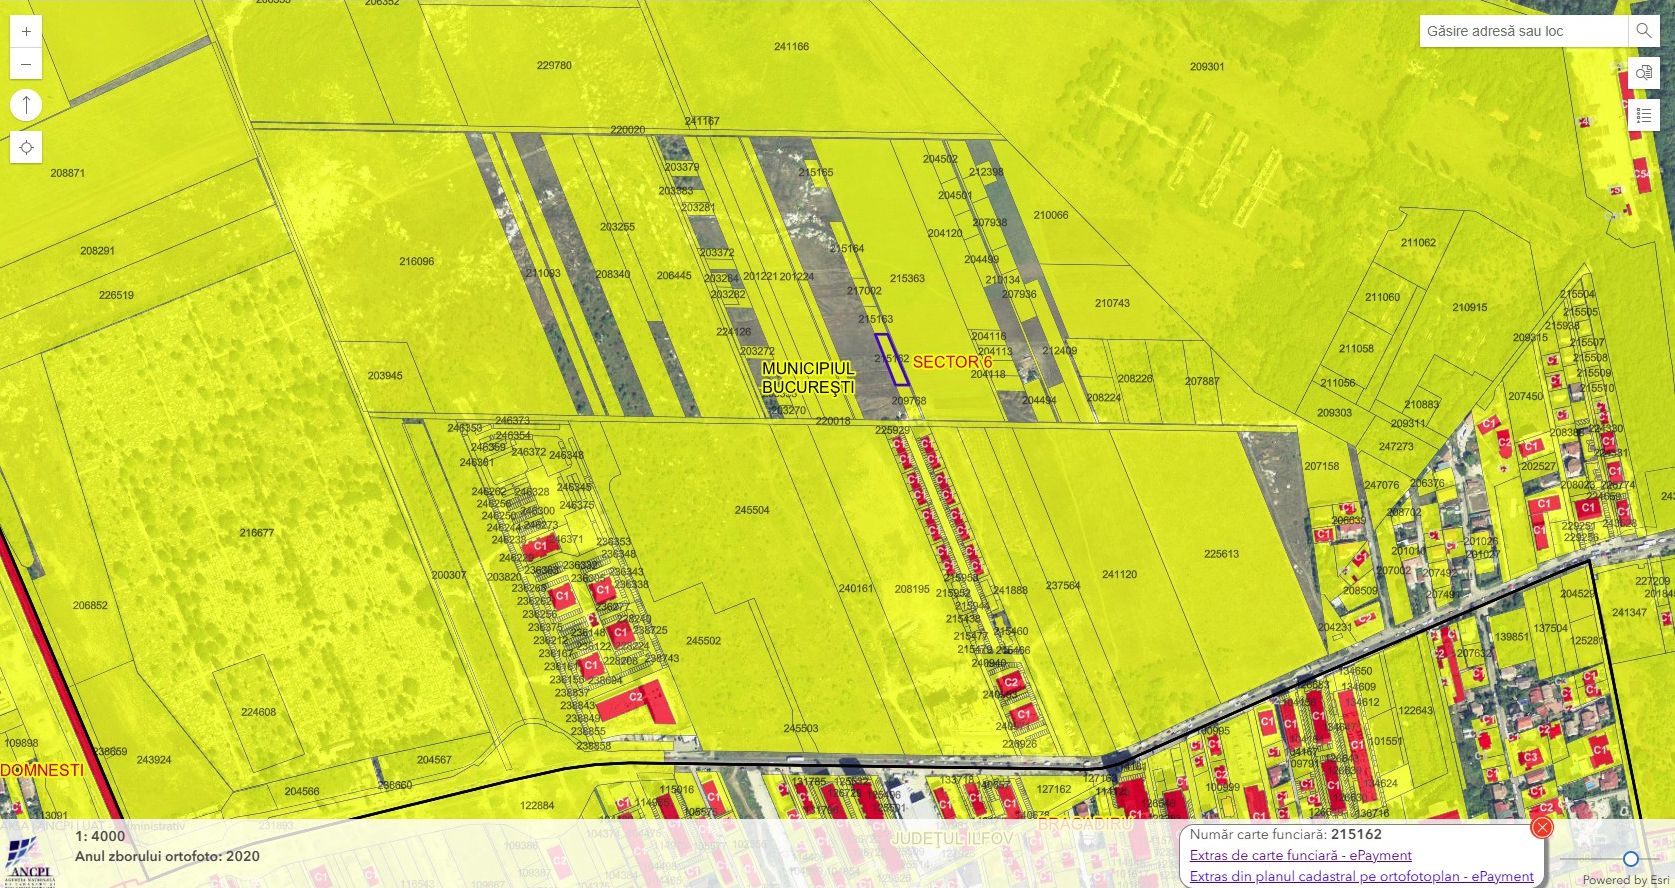Select parcel labeled 208871
This screenshot has width=1675, height=888.
tap(68, 173)
